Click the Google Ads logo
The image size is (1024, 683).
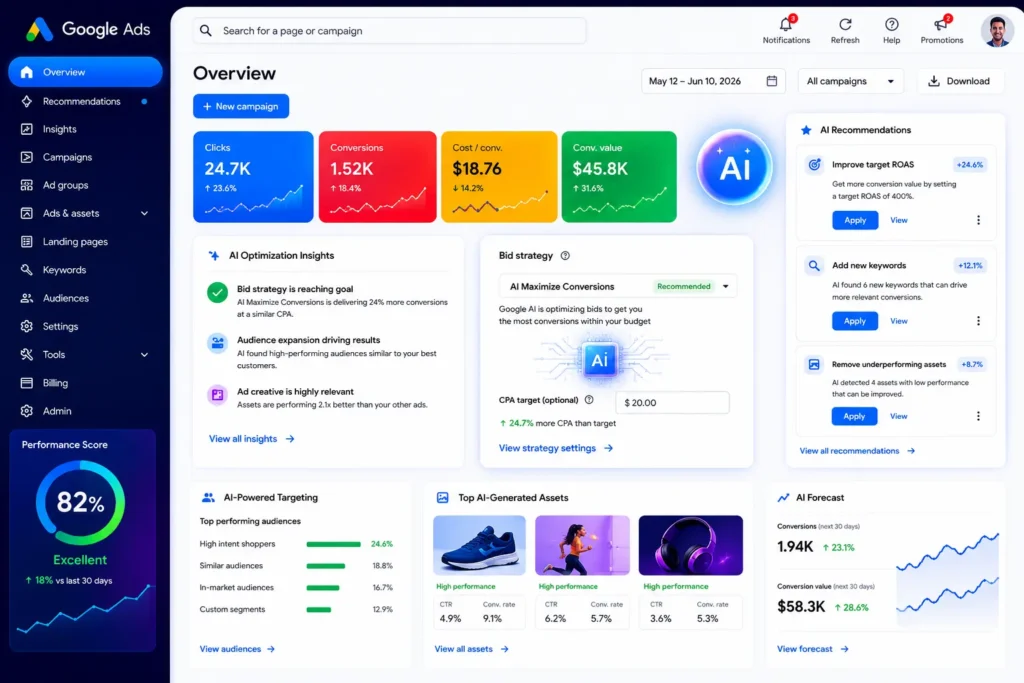tap(88, 29)
